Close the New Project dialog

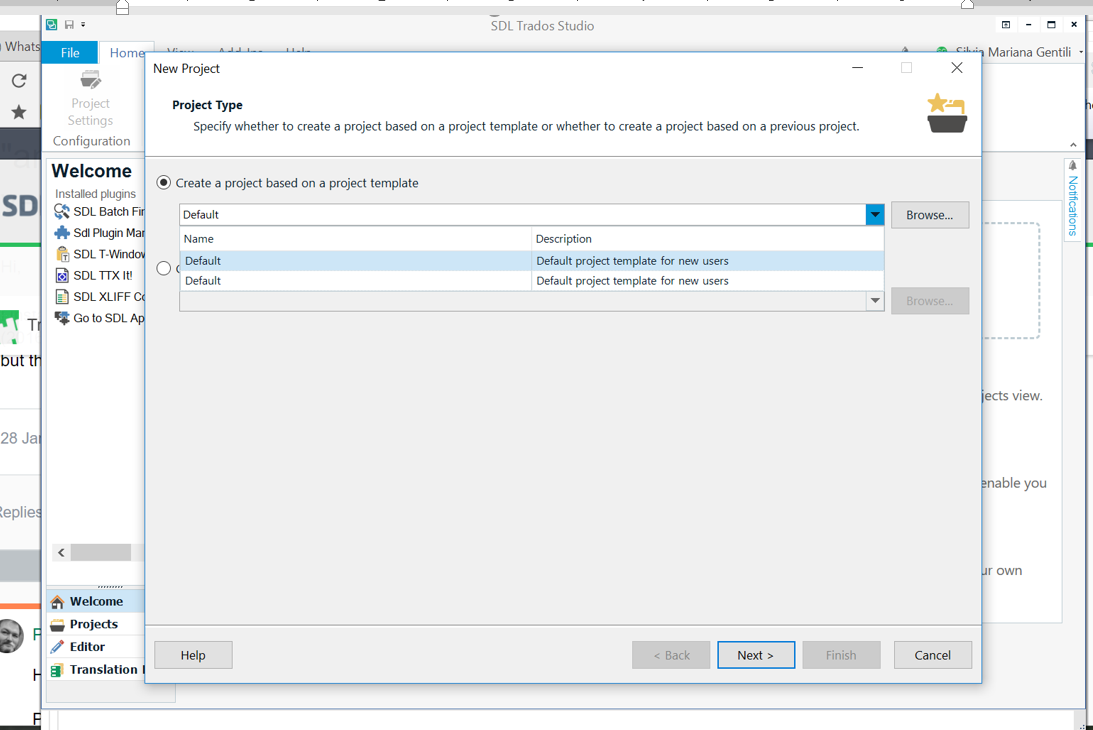pyautogui.click(x=957, y=68)
